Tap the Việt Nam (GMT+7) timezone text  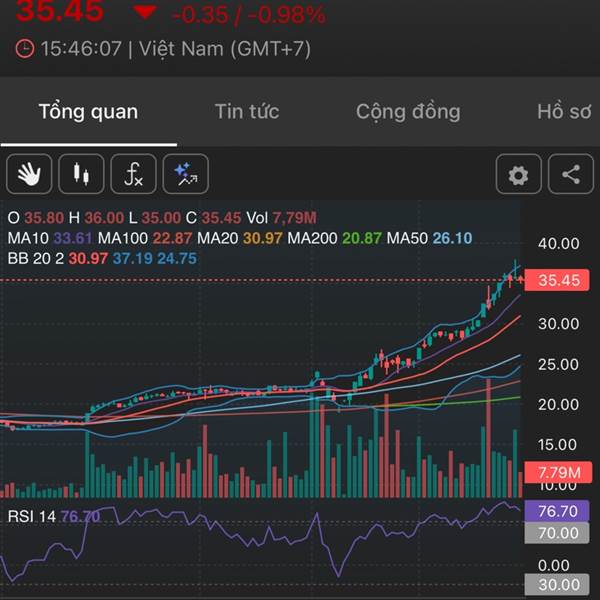click(x=225, y=49)
